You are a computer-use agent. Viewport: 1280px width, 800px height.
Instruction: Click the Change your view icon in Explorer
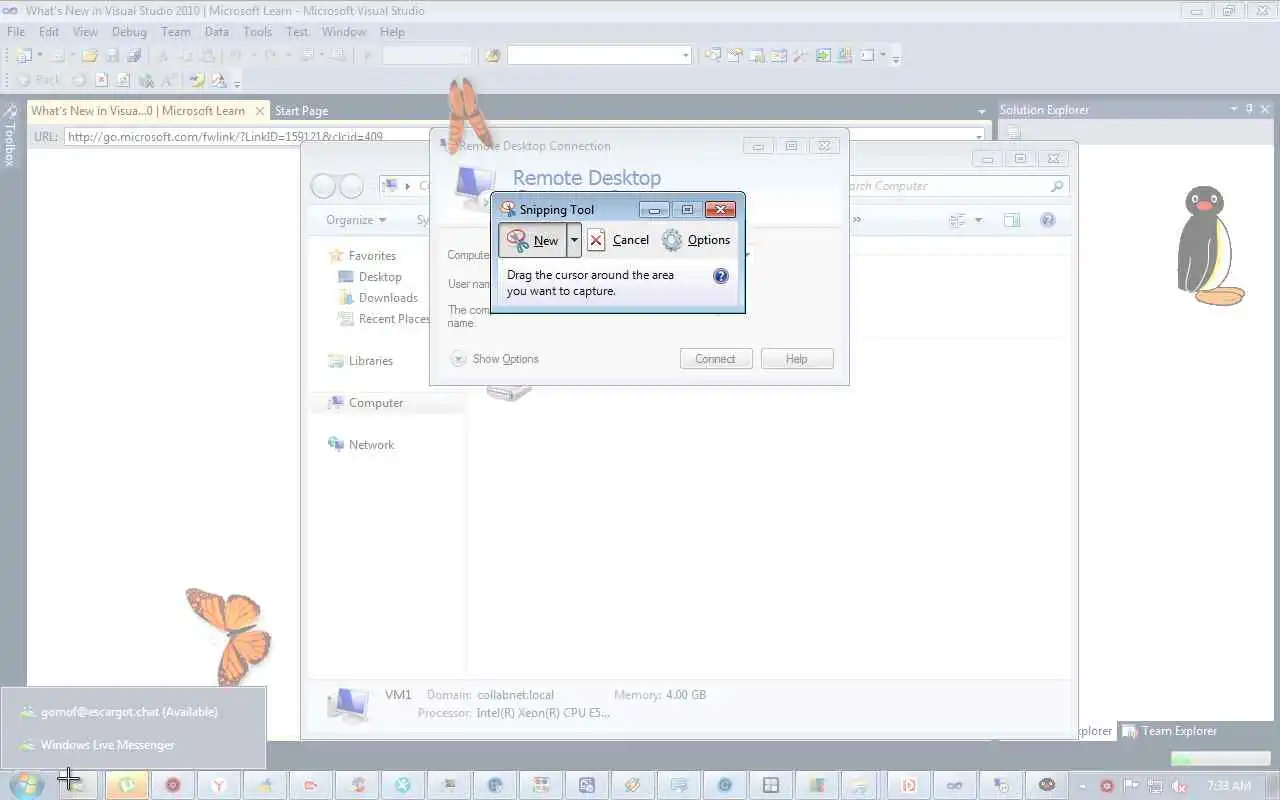click(957, 220)
